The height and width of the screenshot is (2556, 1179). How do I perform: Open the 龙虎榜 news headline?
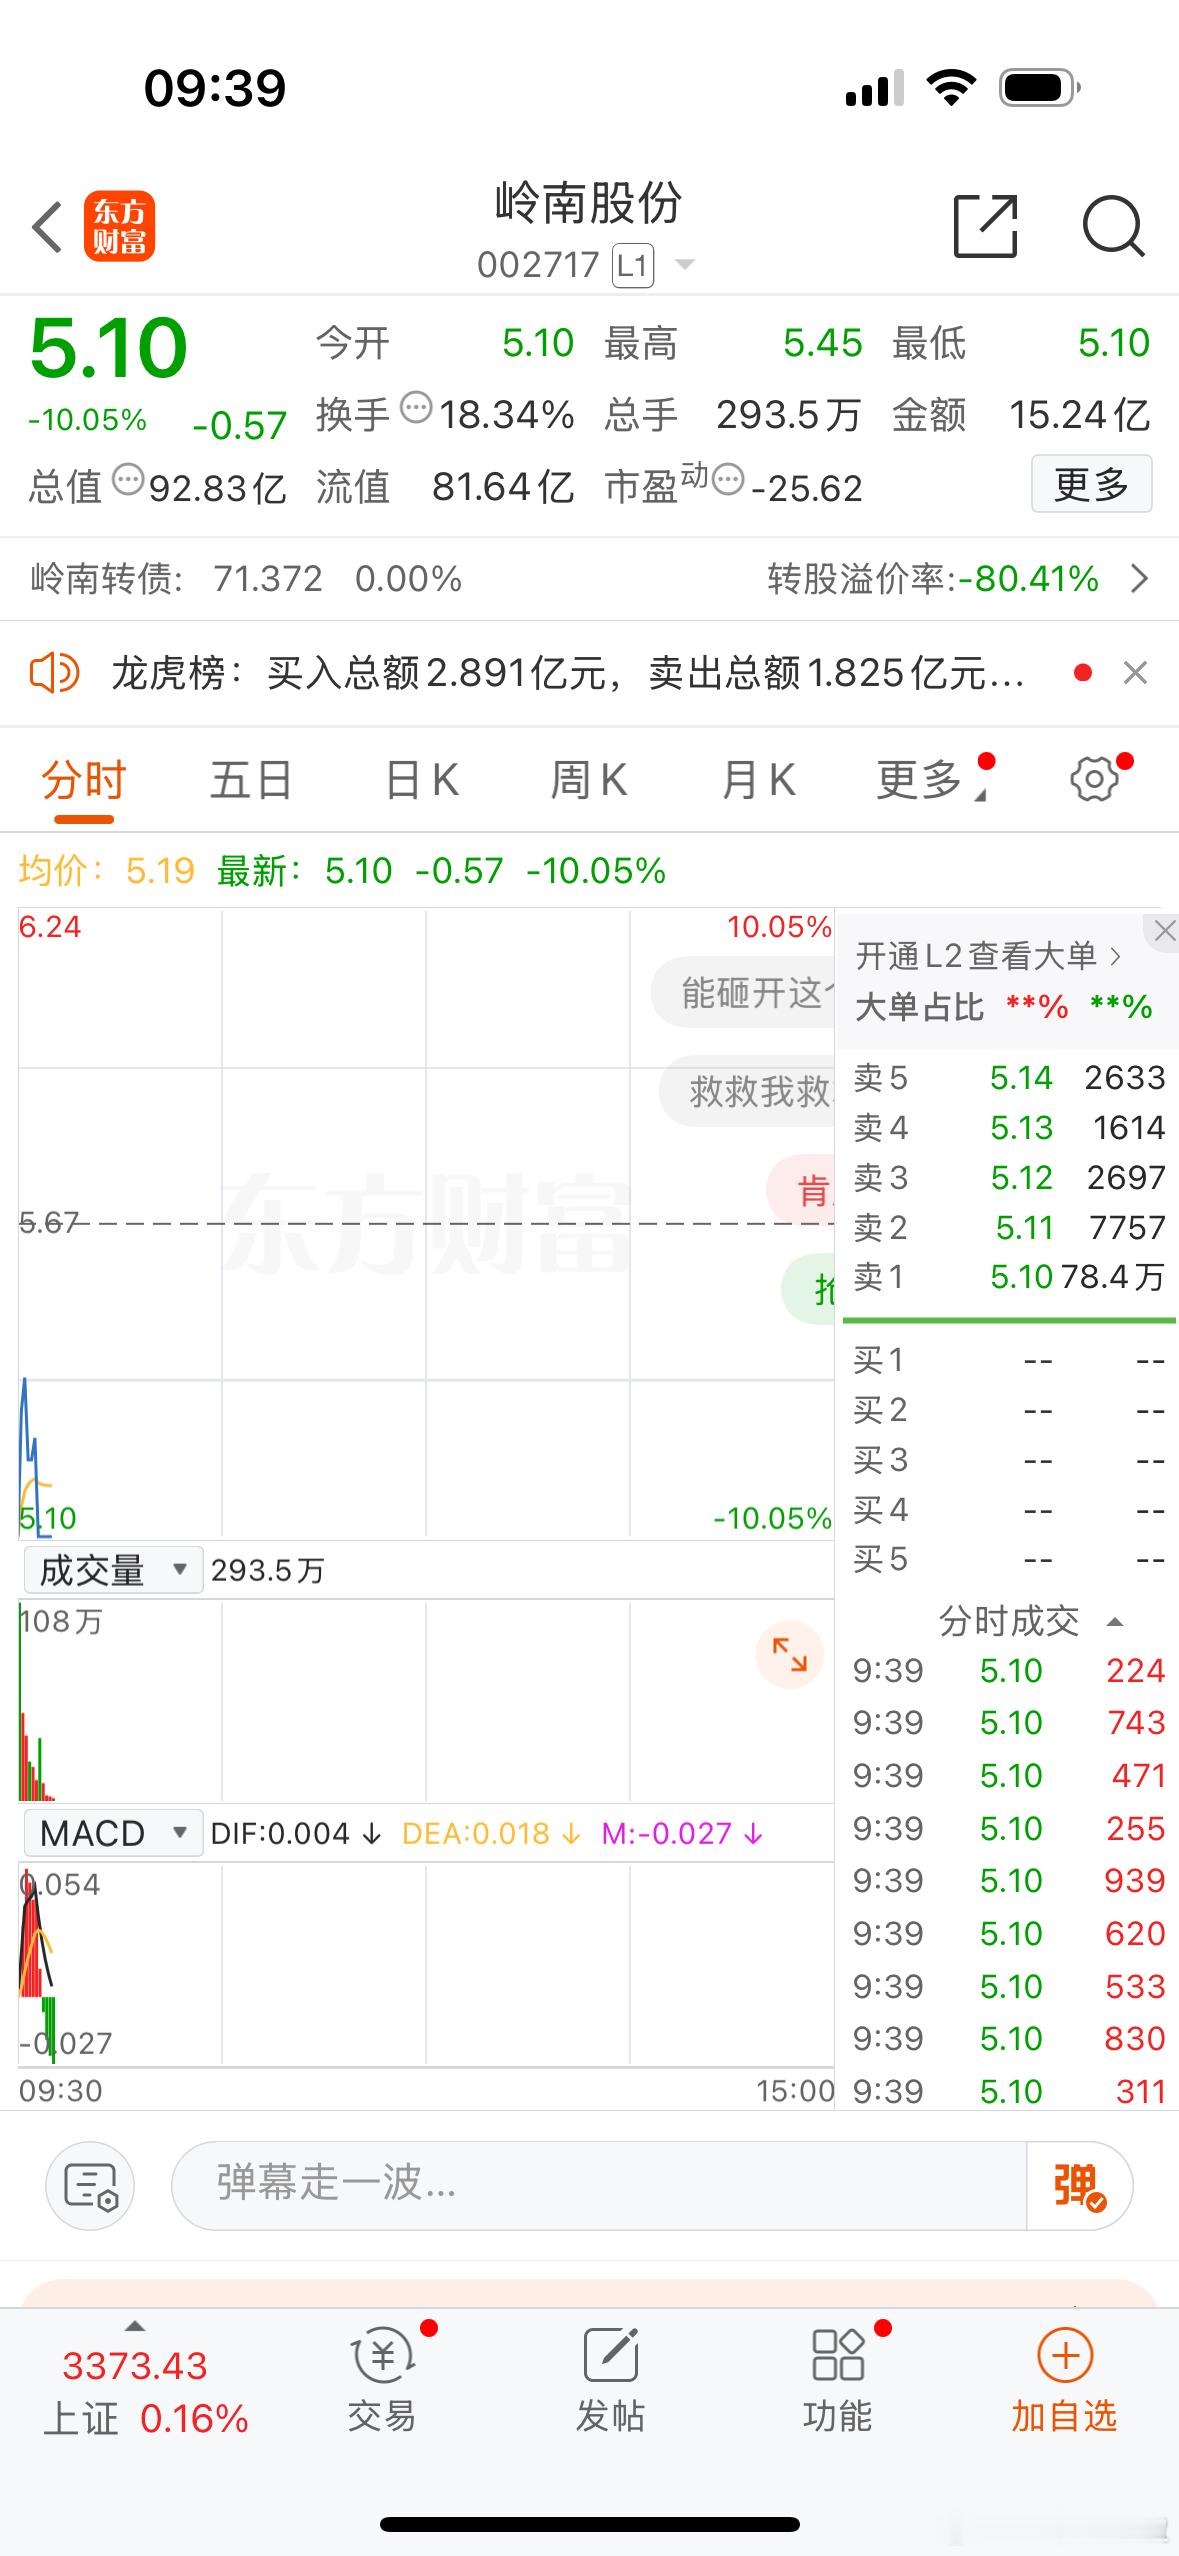click(568, 673)
